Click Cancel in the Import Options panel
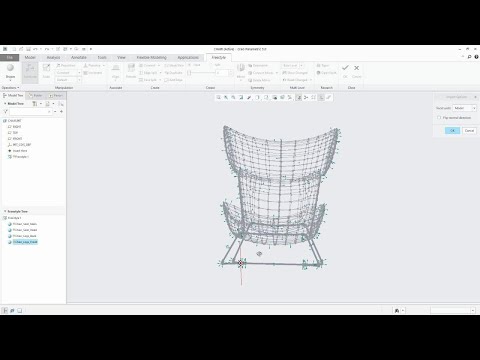Screen dimensions: 480x360 (x=469, y=131)
